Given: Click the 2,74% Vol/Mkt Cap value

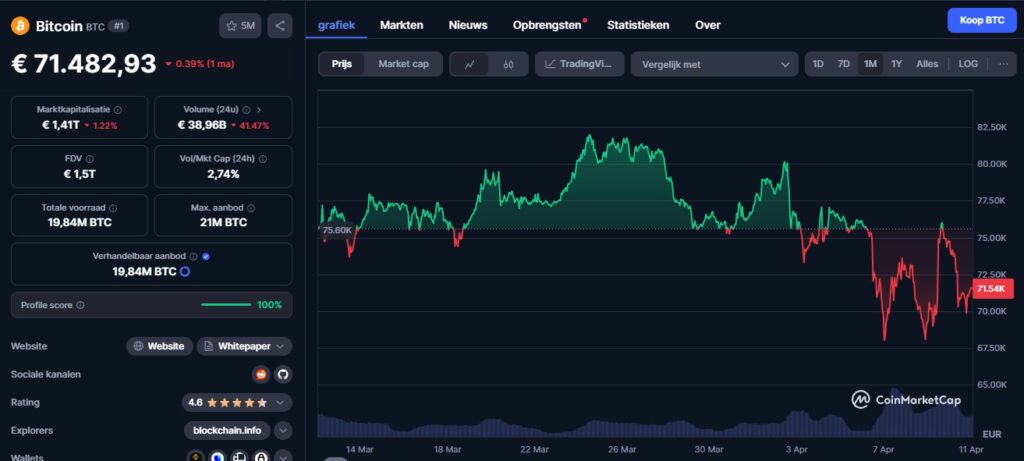Looking at the screenshot, I should point(223,174).
